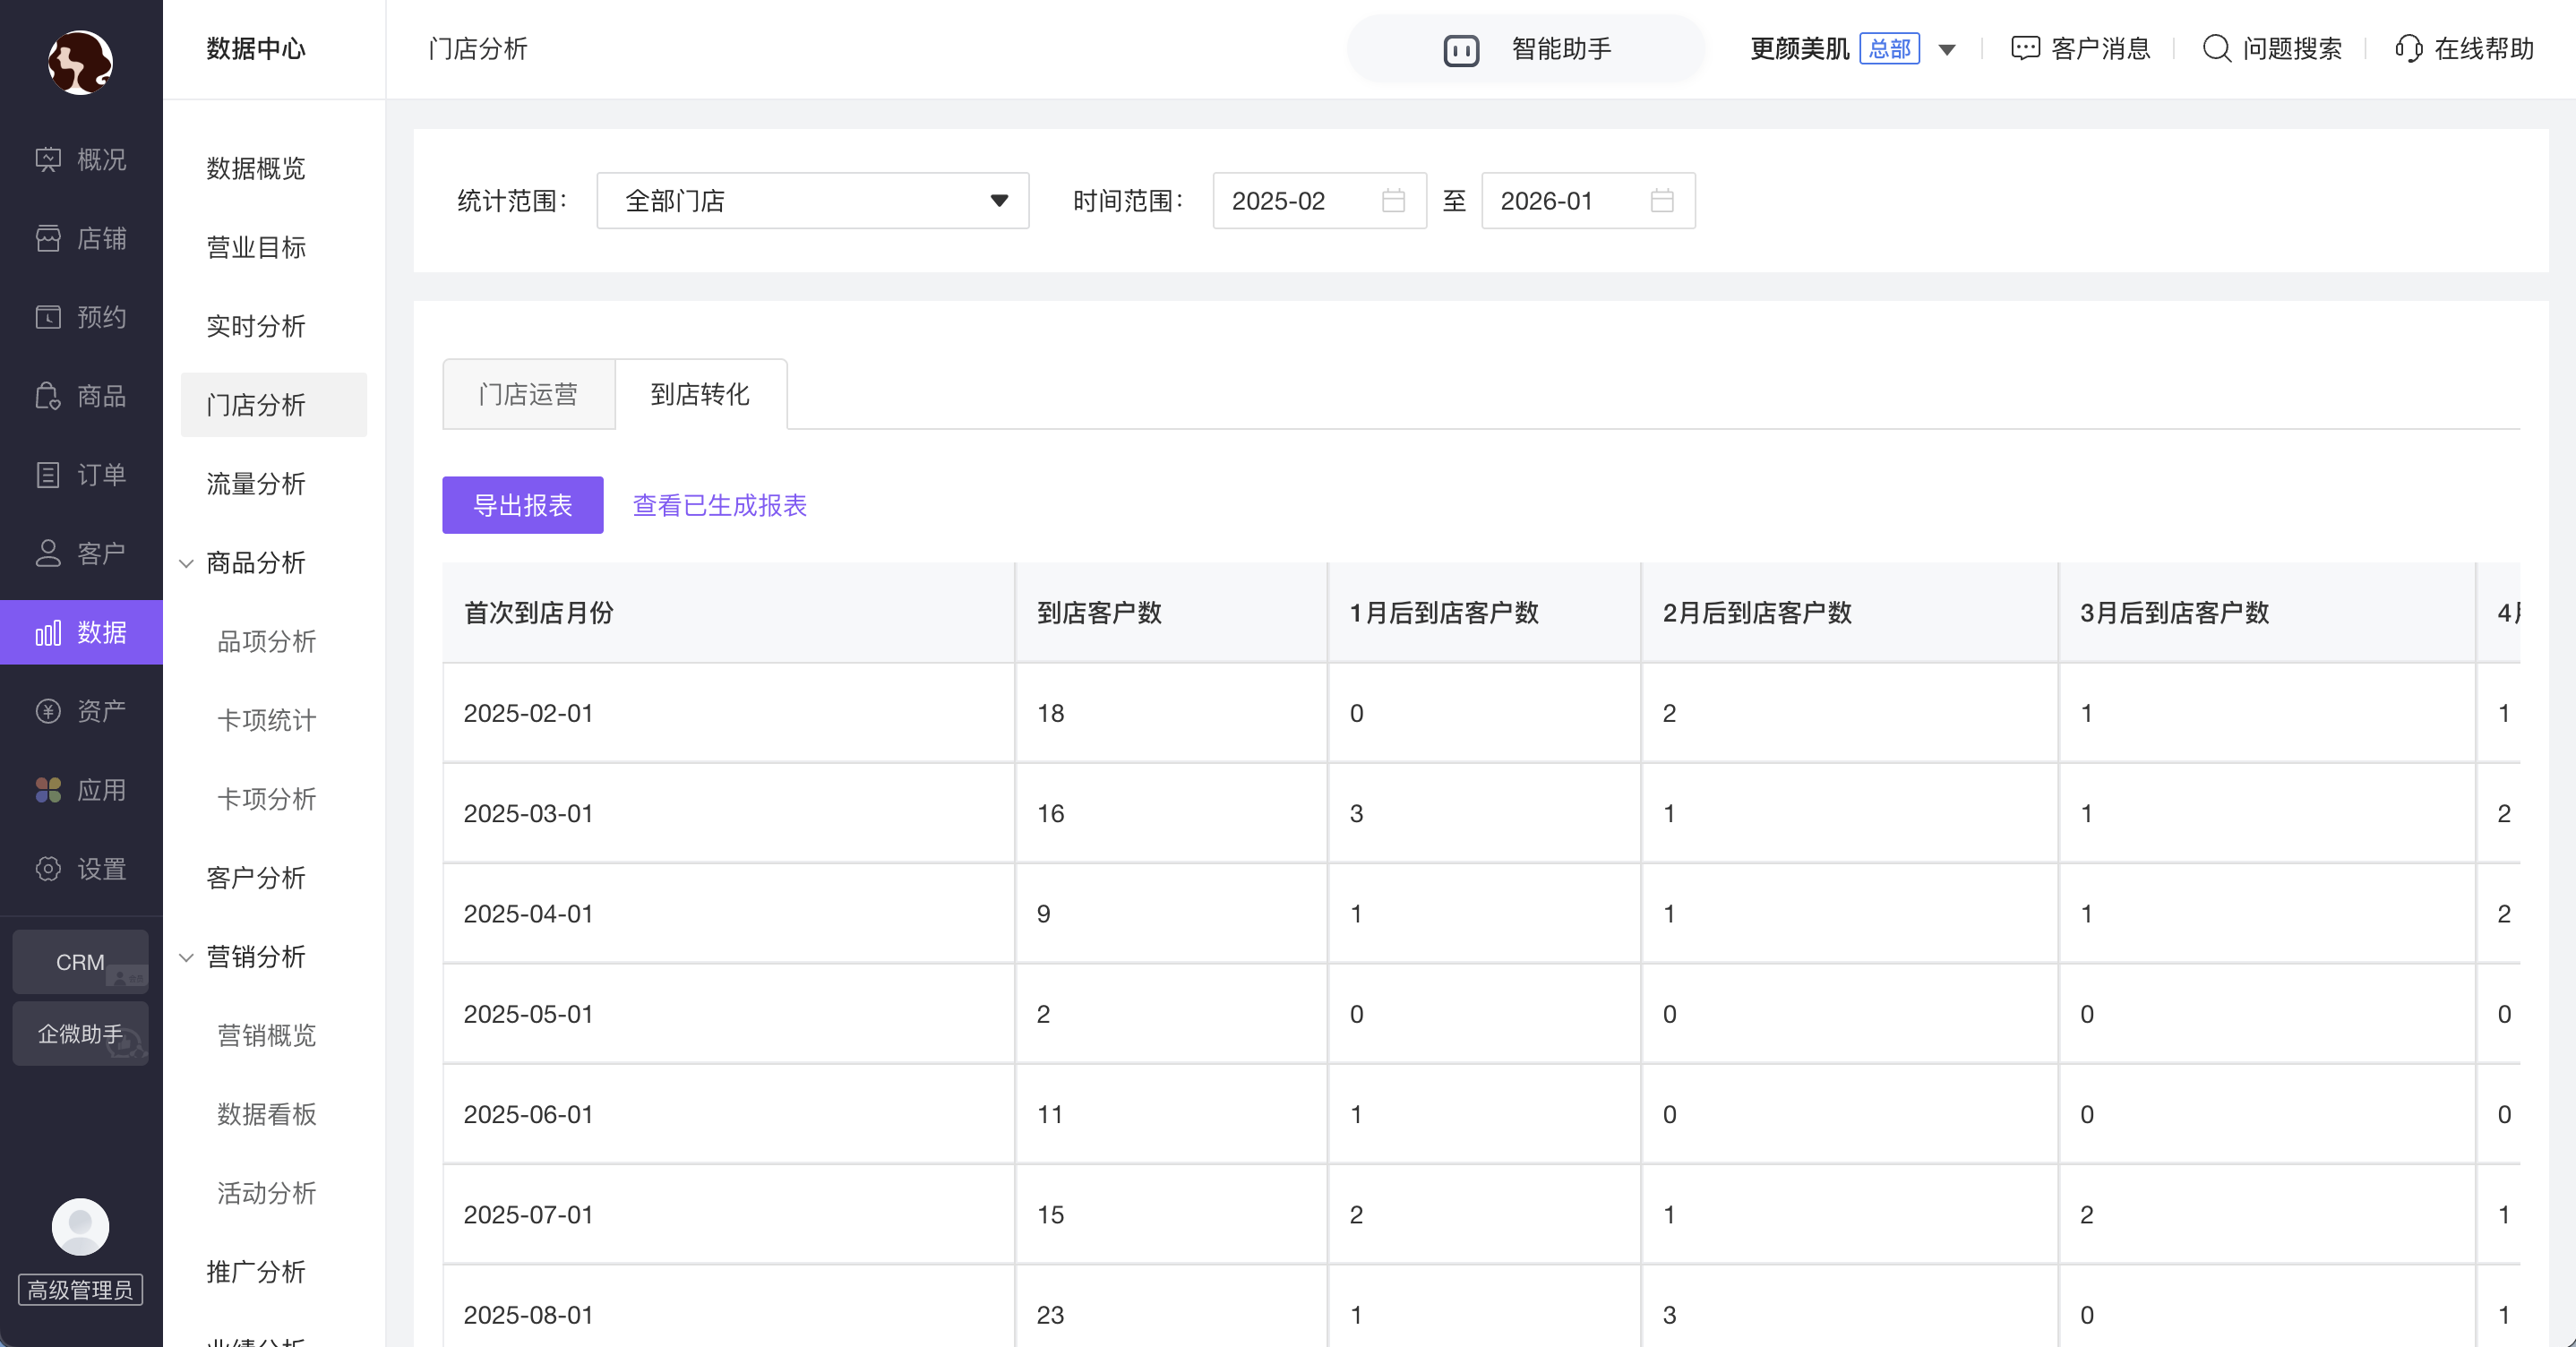
Task: Go to 店铺 shop section icon
Action: [48, 239]
